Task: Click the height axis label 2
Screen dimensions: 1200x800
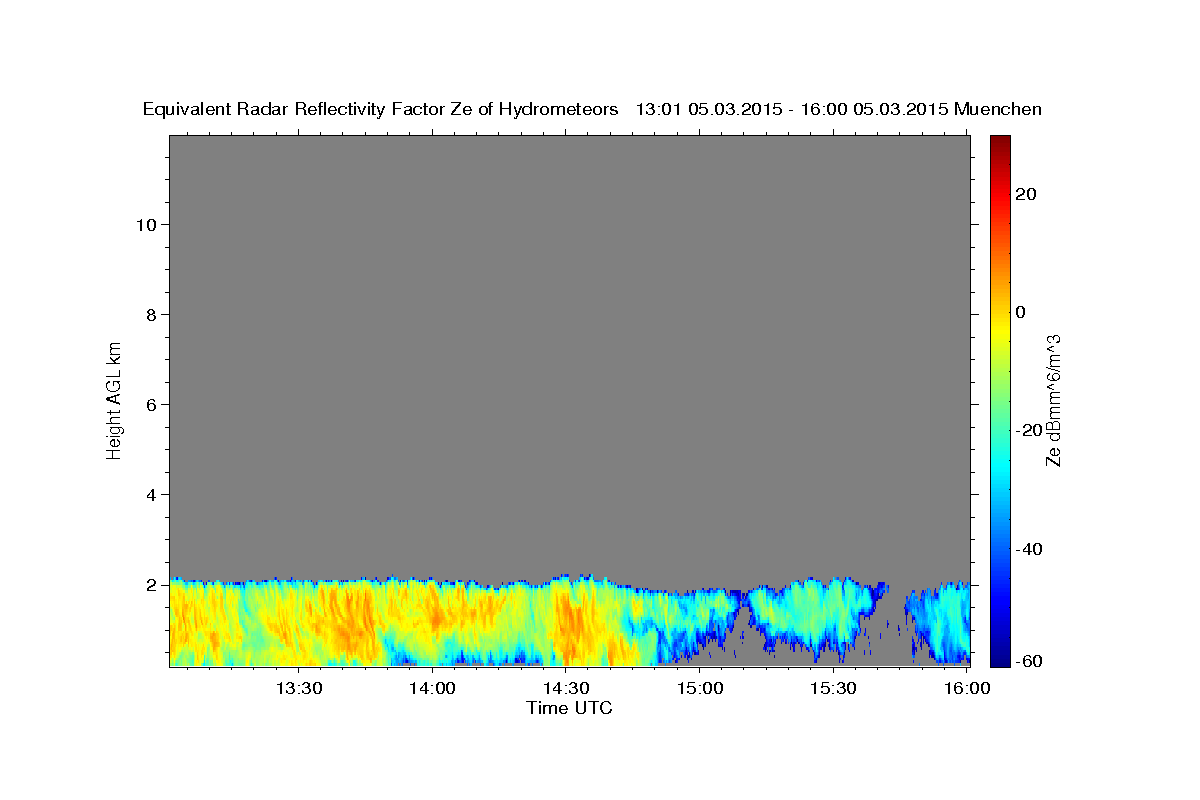Action: tap(150, 584)
